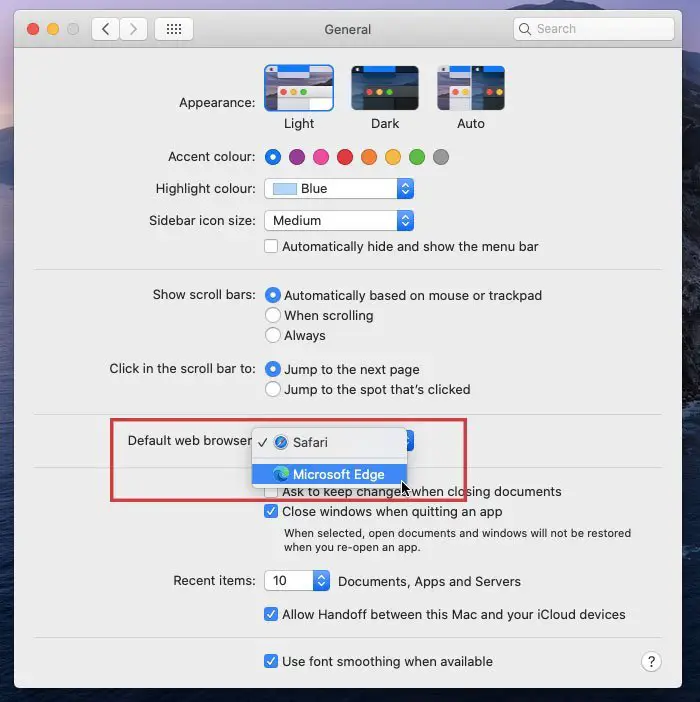Click into the Search field

point(593,29)
